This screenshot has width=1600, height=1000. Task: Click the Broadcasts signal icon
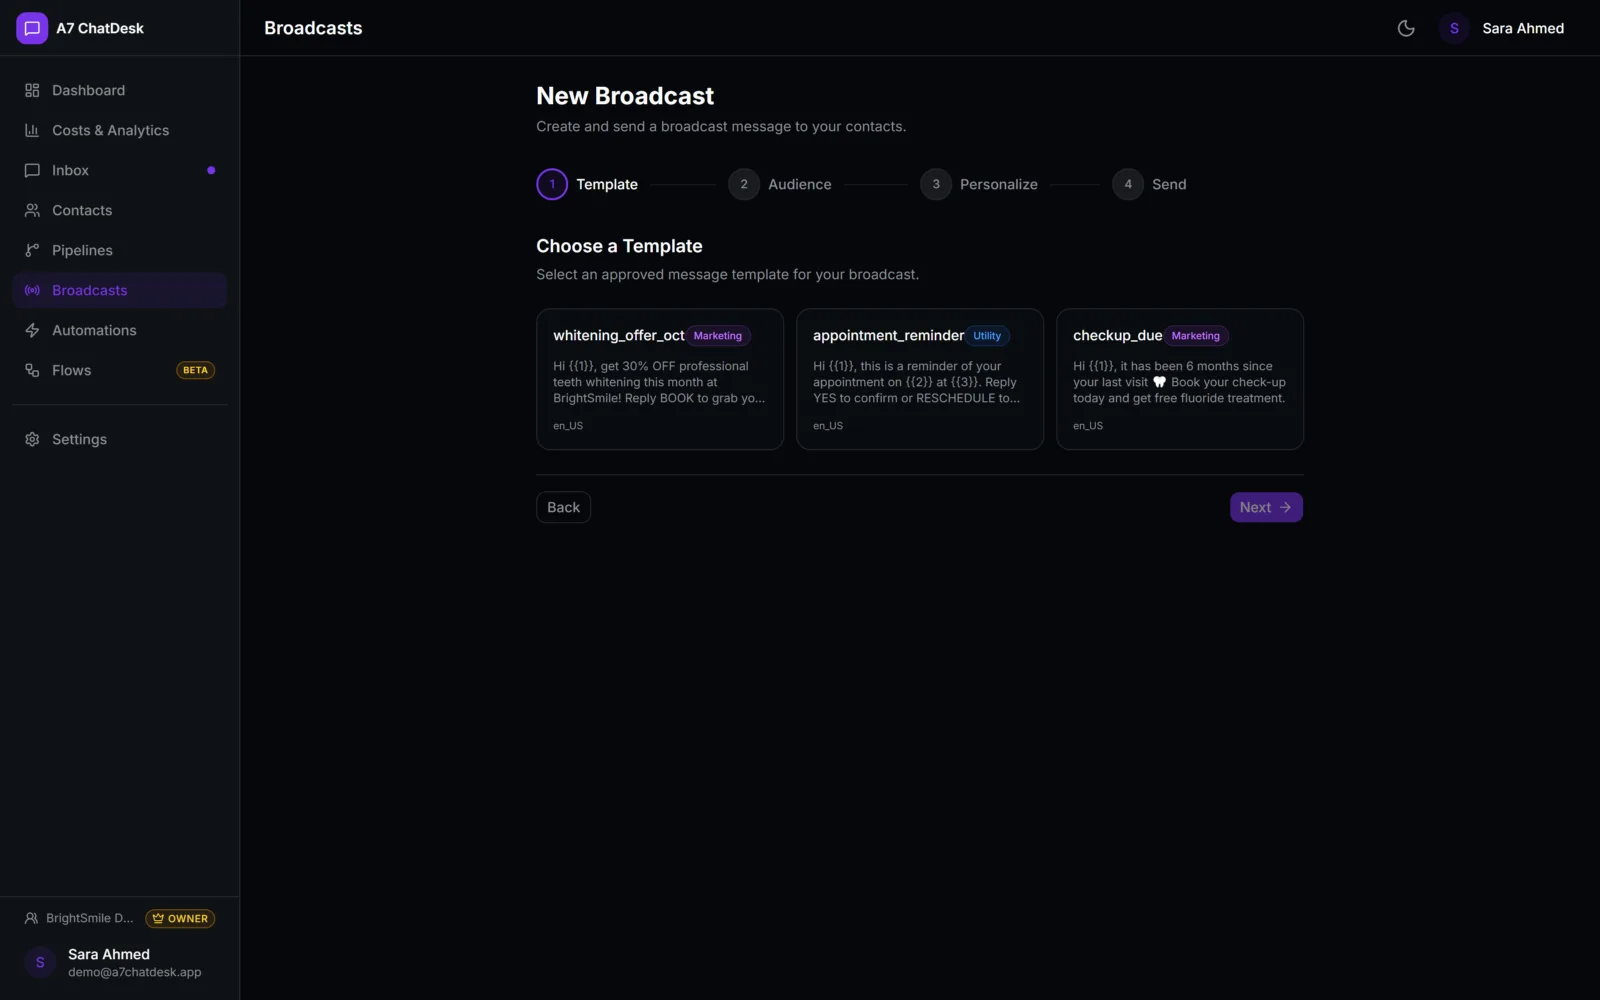[x=32, y=290]
